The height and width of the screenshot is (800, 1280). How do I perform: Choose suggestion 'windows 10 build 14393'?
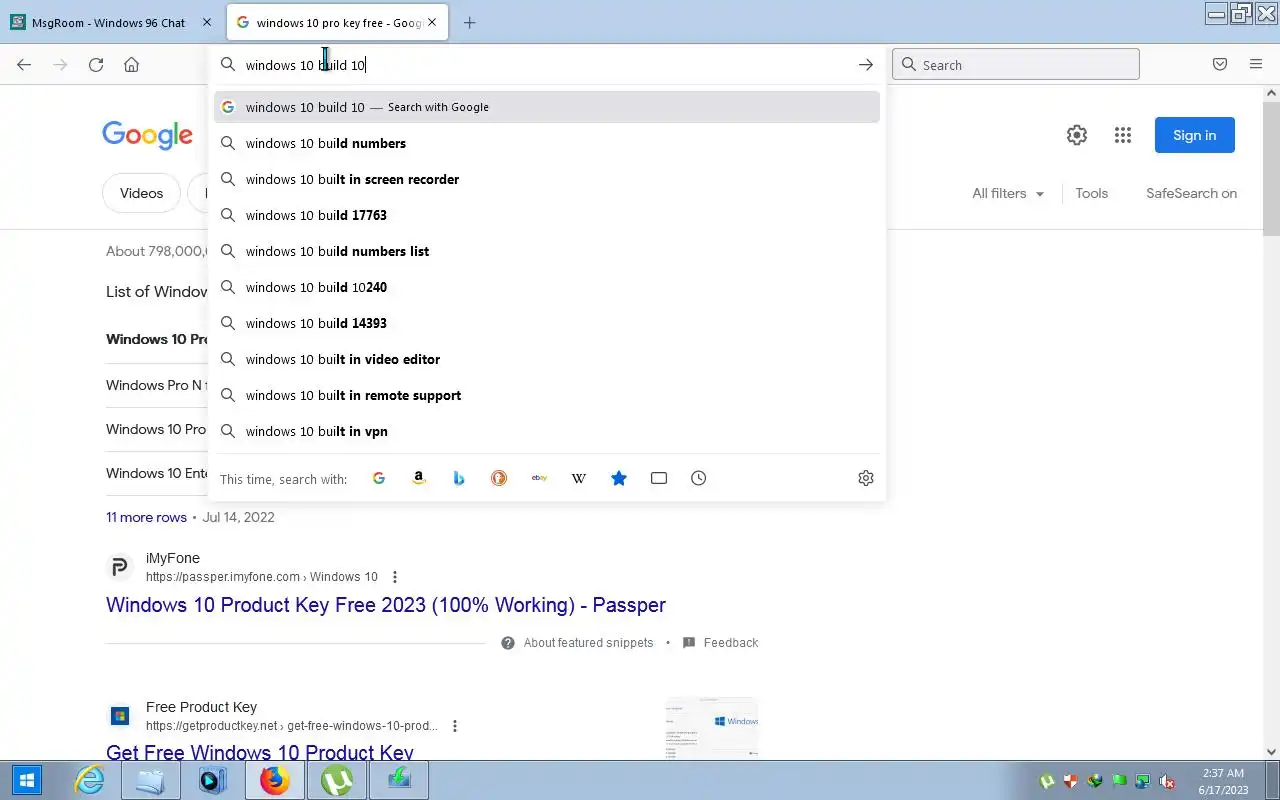[547, 323]
